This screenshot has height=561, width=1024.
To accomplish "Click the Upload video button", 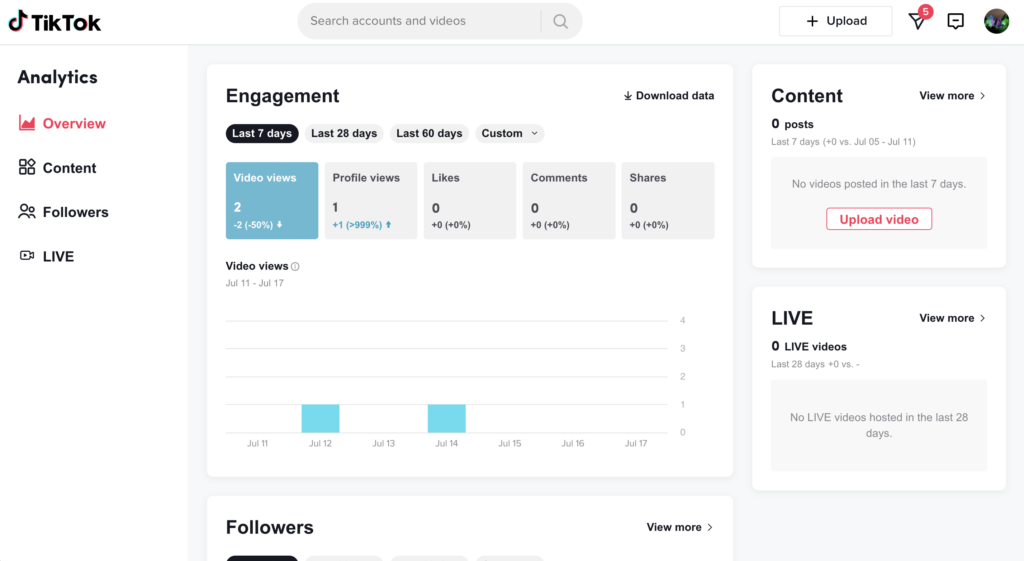I will pos(879,219).
